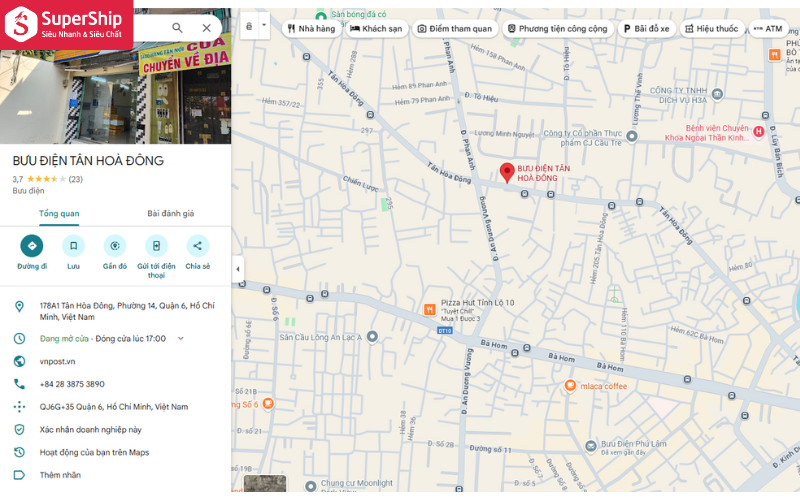800x500 pixels.
Task: Filter map by Phương tiện công cộng
Action: tap(558, 29)
